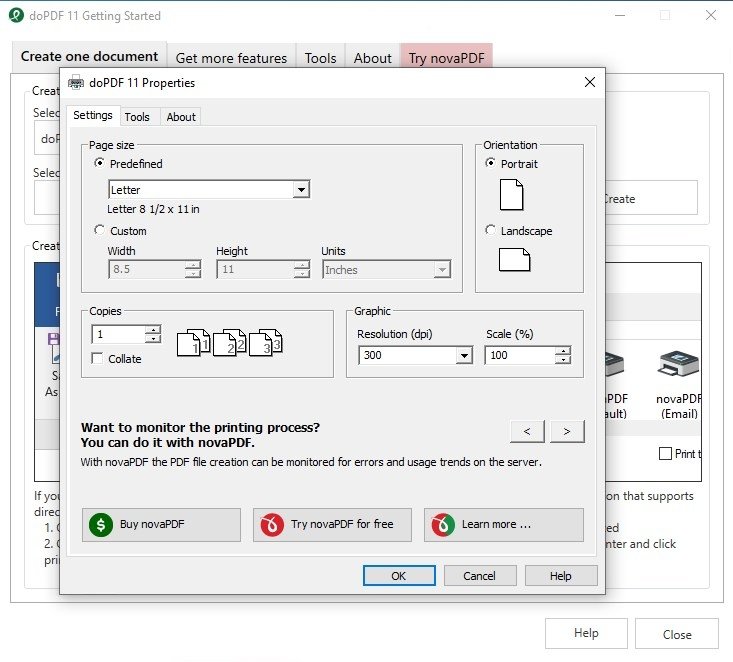
Task: Click the first uncollated copies pages icon
Action: tap(193, 342)
